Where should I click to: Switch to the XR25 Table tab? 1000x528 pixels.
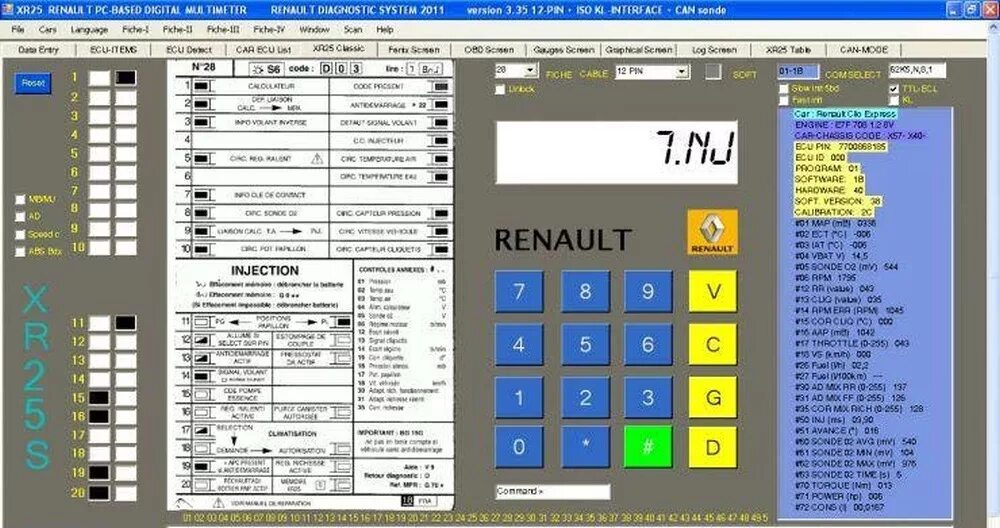point(789,50)
